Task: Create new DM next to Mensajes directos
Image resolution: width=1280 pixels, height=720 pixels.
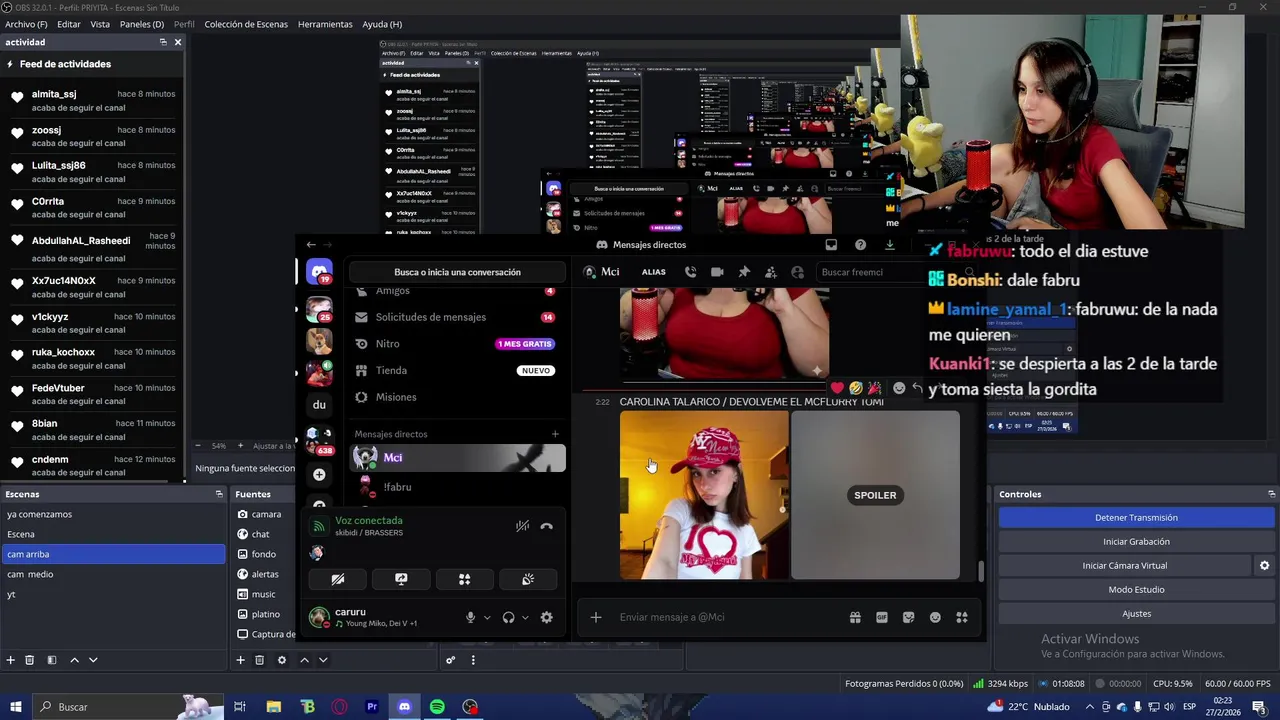Action: coord(555,434)
